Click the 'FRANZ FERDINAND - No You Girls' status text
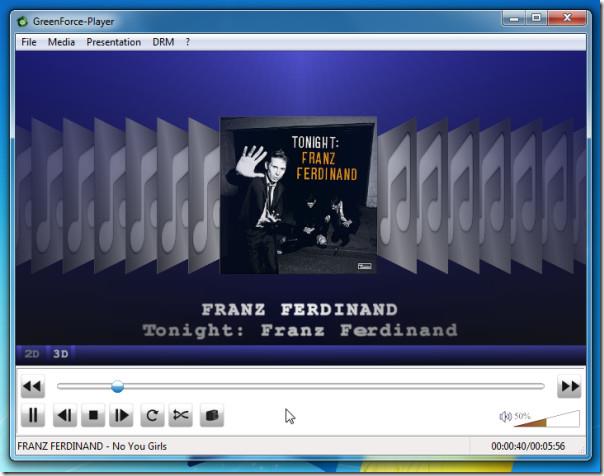The width and height of the screenshot is (604, 476). coord(92,446)
